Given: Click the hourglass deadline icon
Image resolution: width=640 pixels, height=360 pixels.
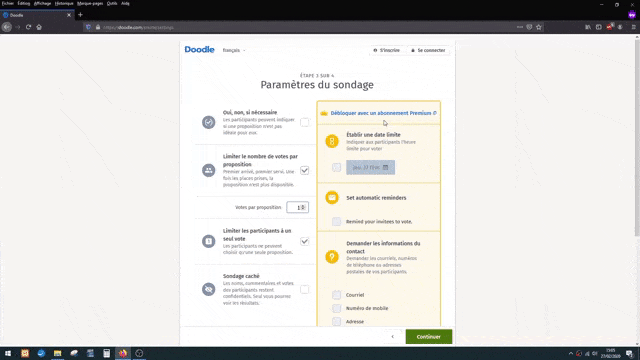Looking at the screenshot, I should tap(332, 141).
